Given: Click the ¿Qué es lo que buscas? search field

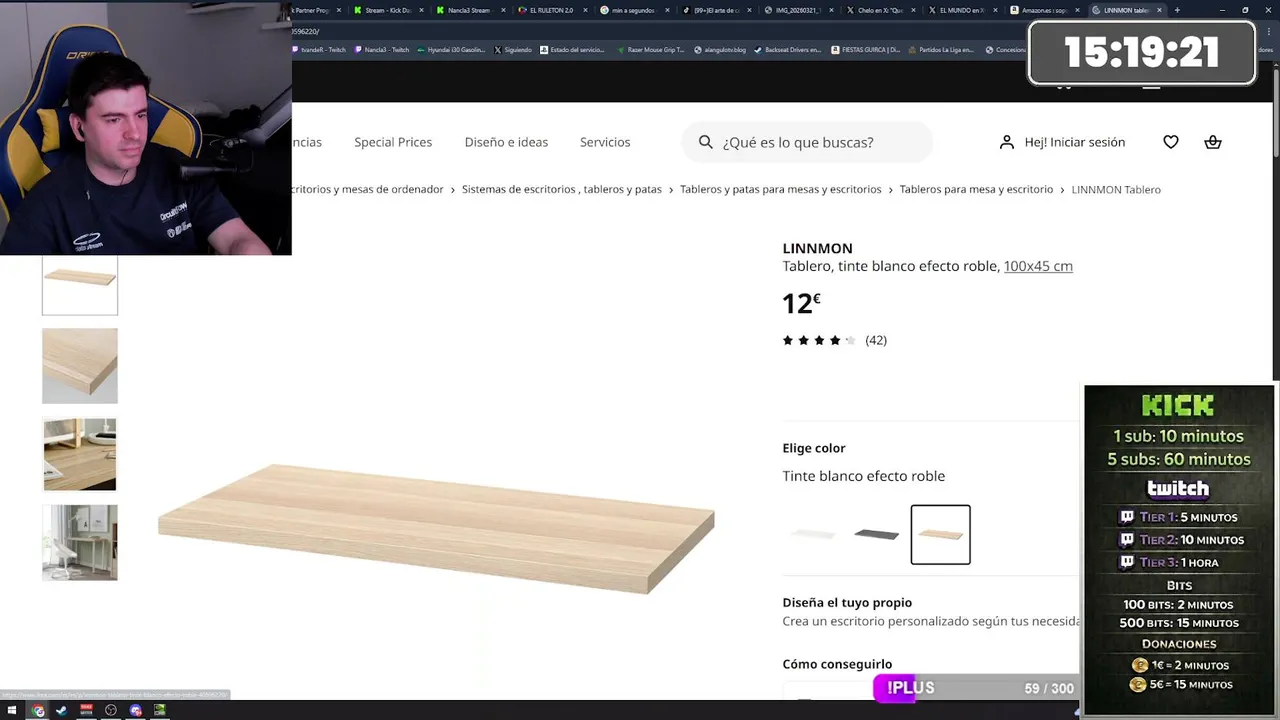Looking at the screenshot, I should (807, 142).
